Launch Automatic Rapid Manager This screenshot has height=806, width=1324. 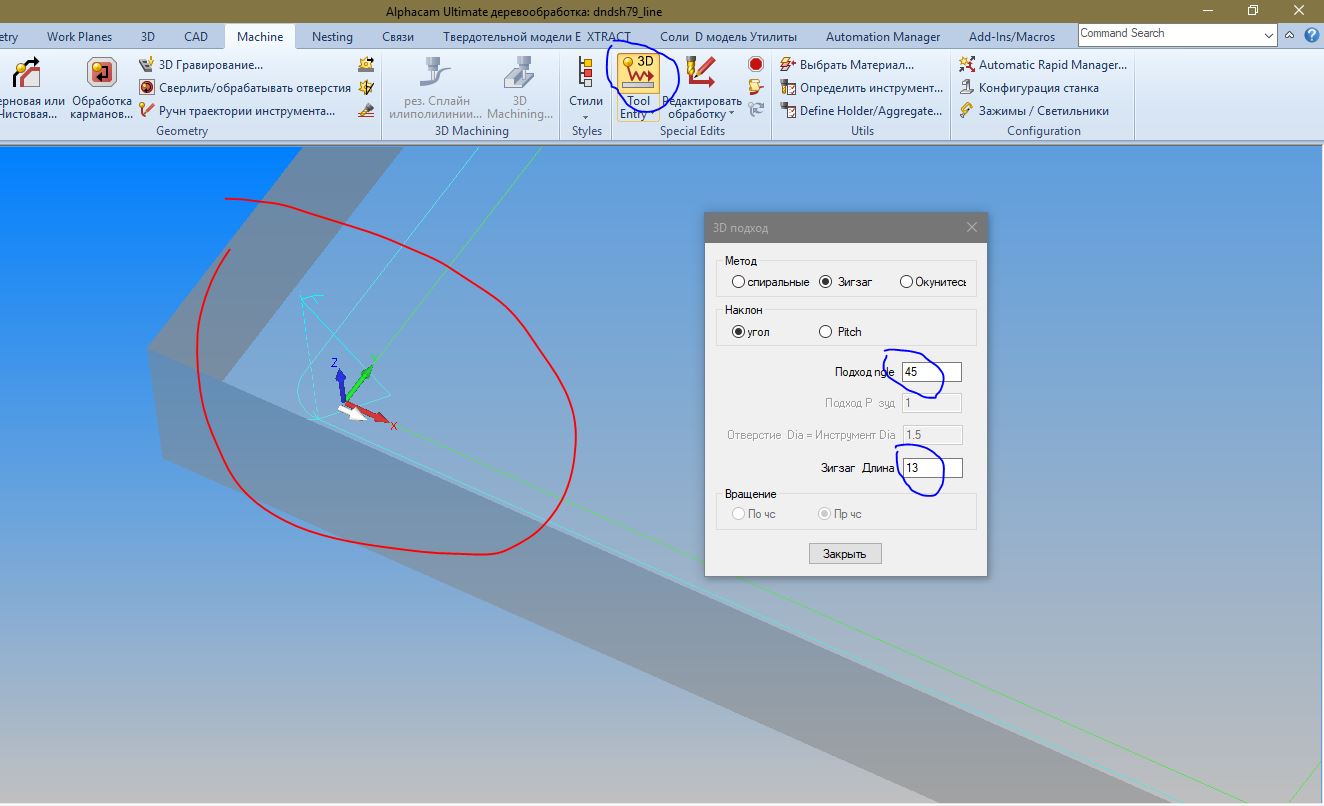point(1043,65)
